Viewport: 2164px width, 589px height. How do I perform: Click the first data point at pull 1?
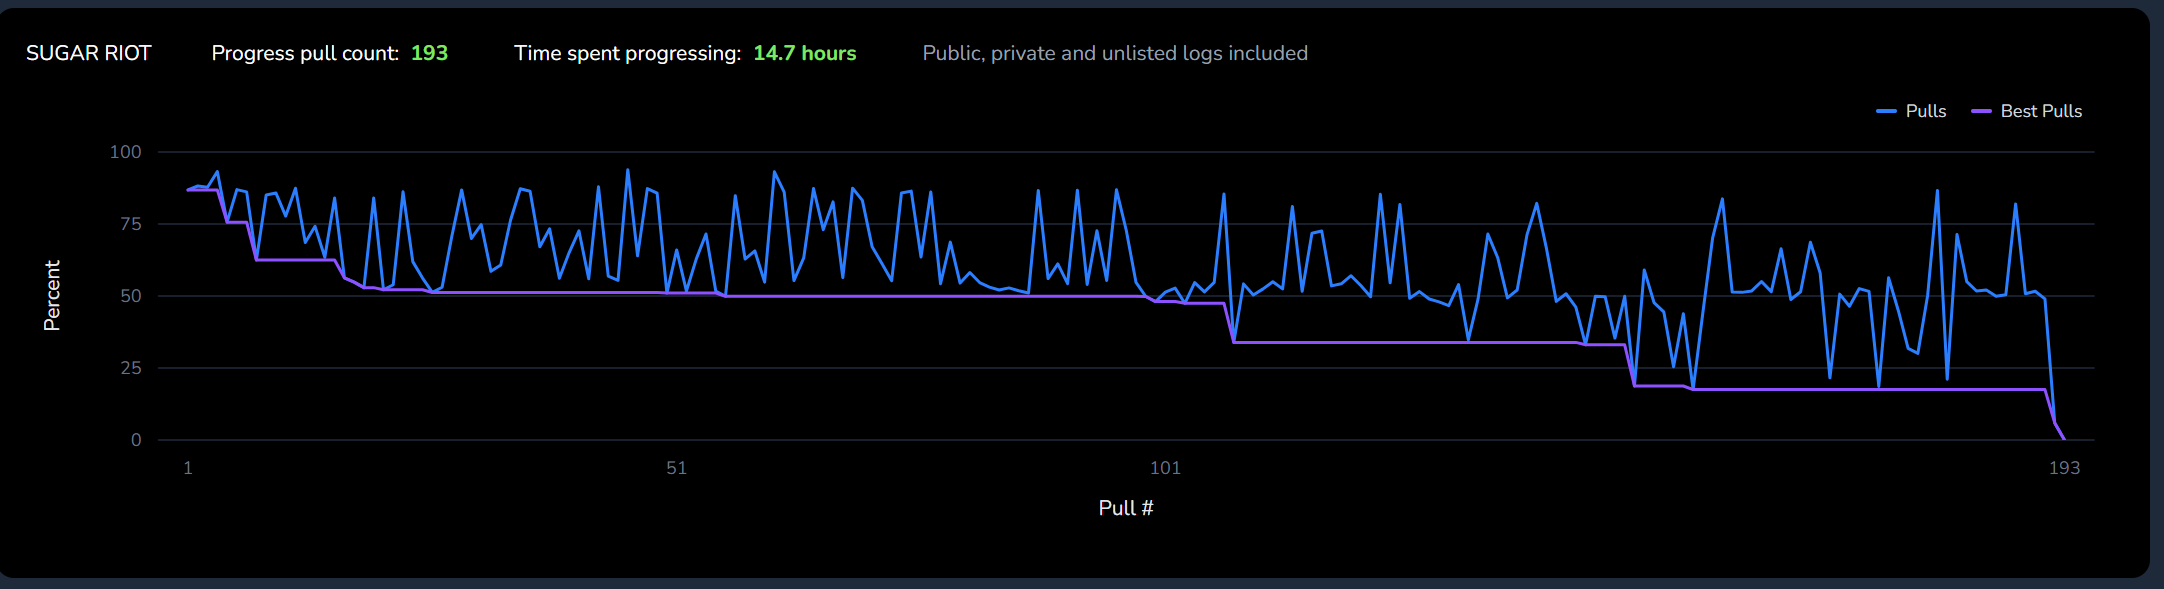pos(188,190)
